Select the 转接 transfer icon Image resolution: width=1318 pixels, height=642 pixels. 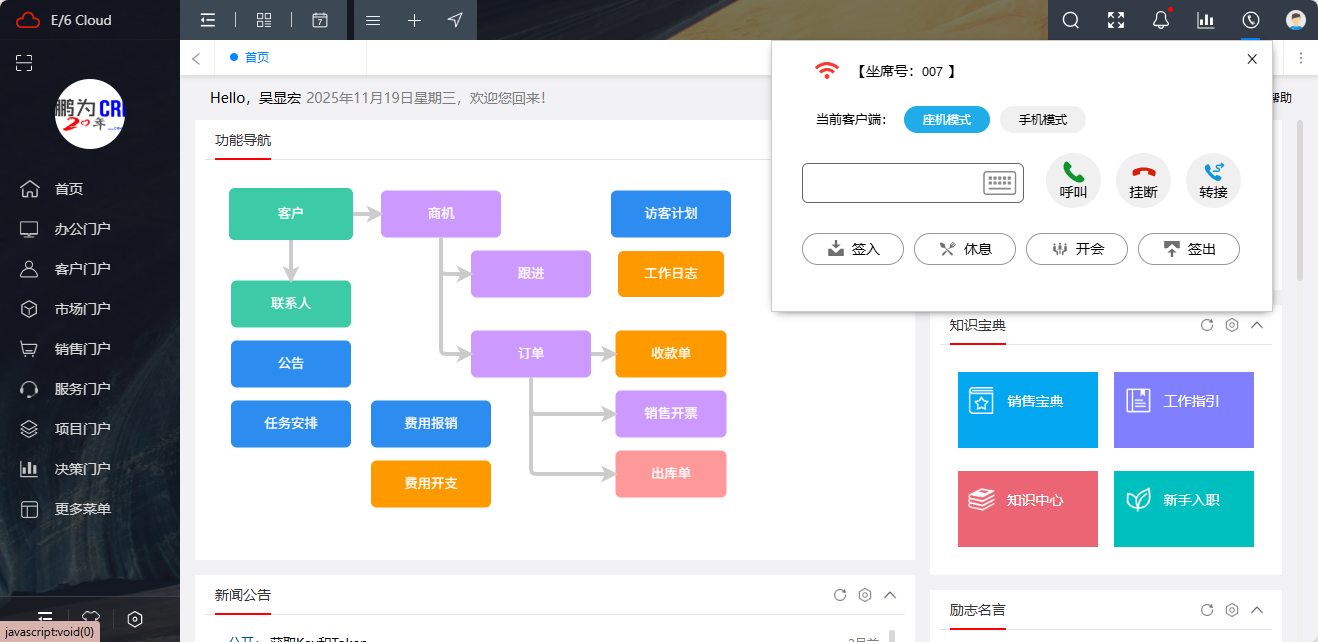(x=1213, y=179)
